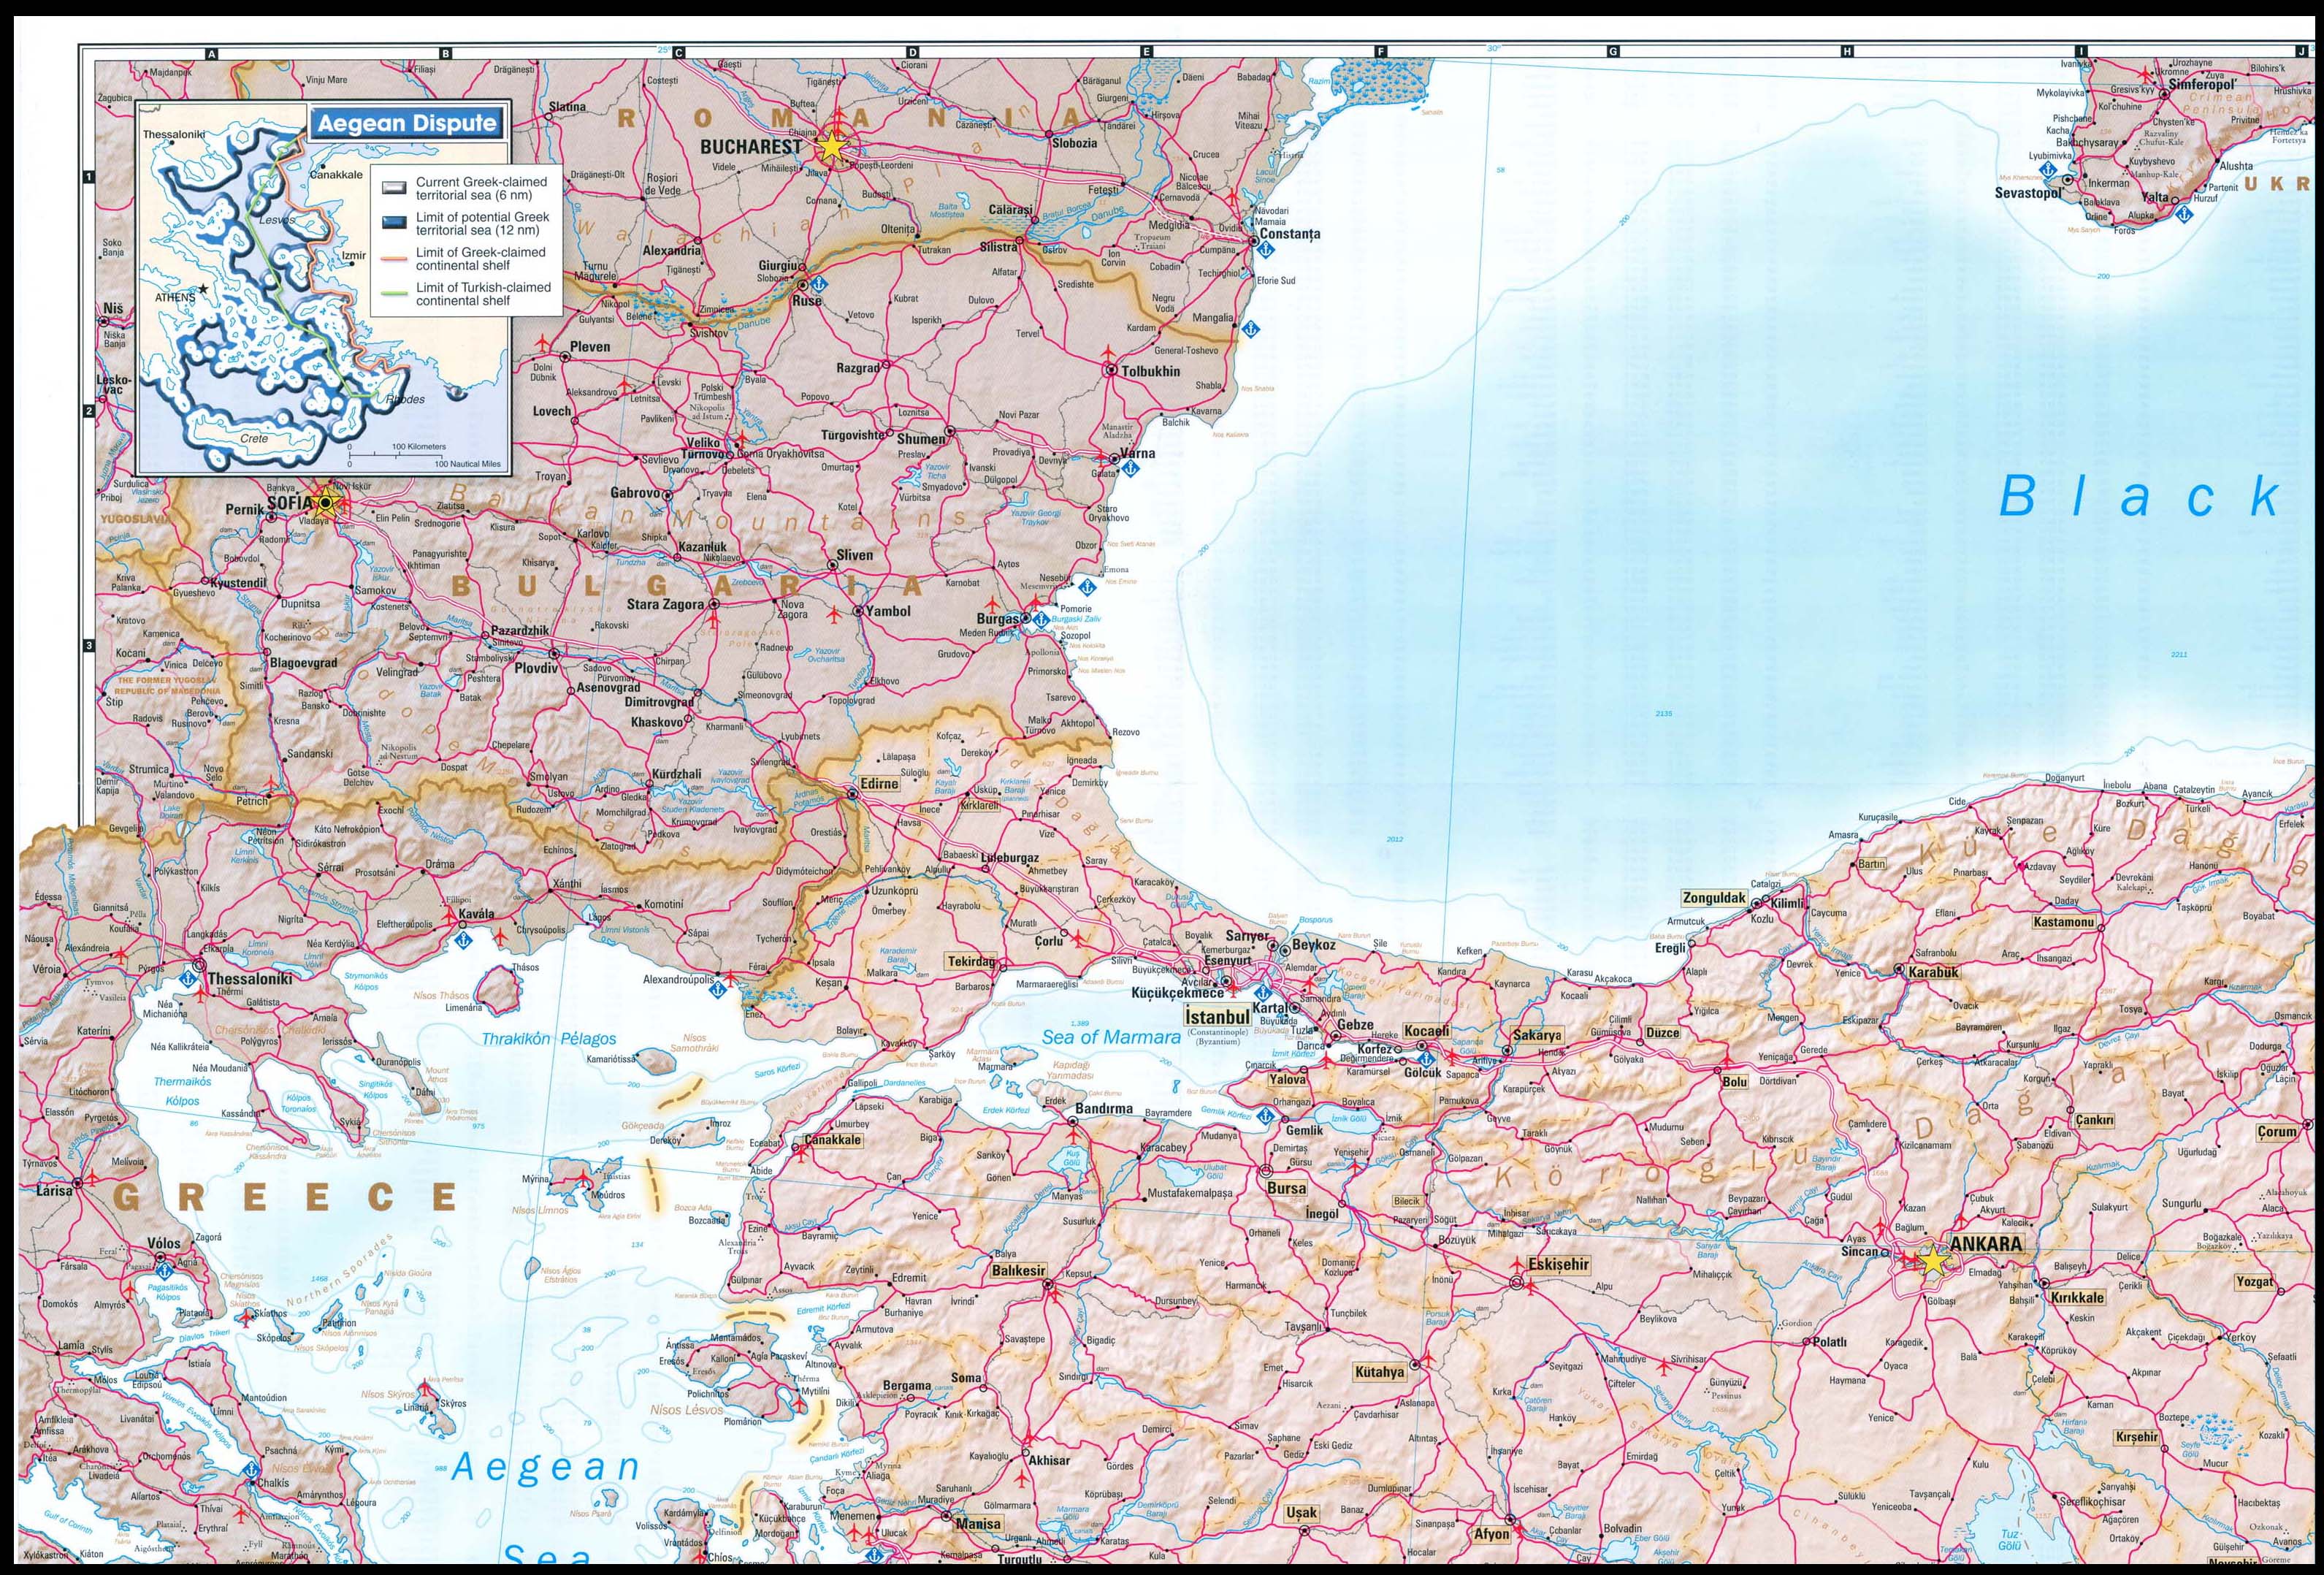2324x1575 pixels.
Task: Click the anchor port icon below Kavála
Action: [464, 941]
